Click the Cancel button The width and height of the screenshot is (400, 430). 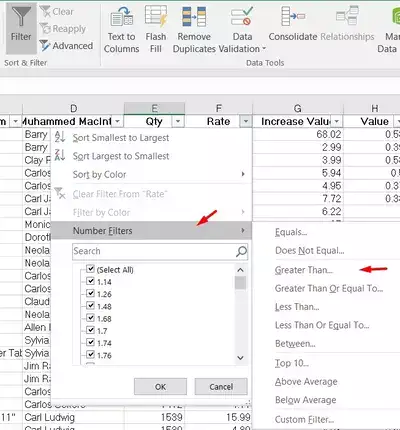221,387
